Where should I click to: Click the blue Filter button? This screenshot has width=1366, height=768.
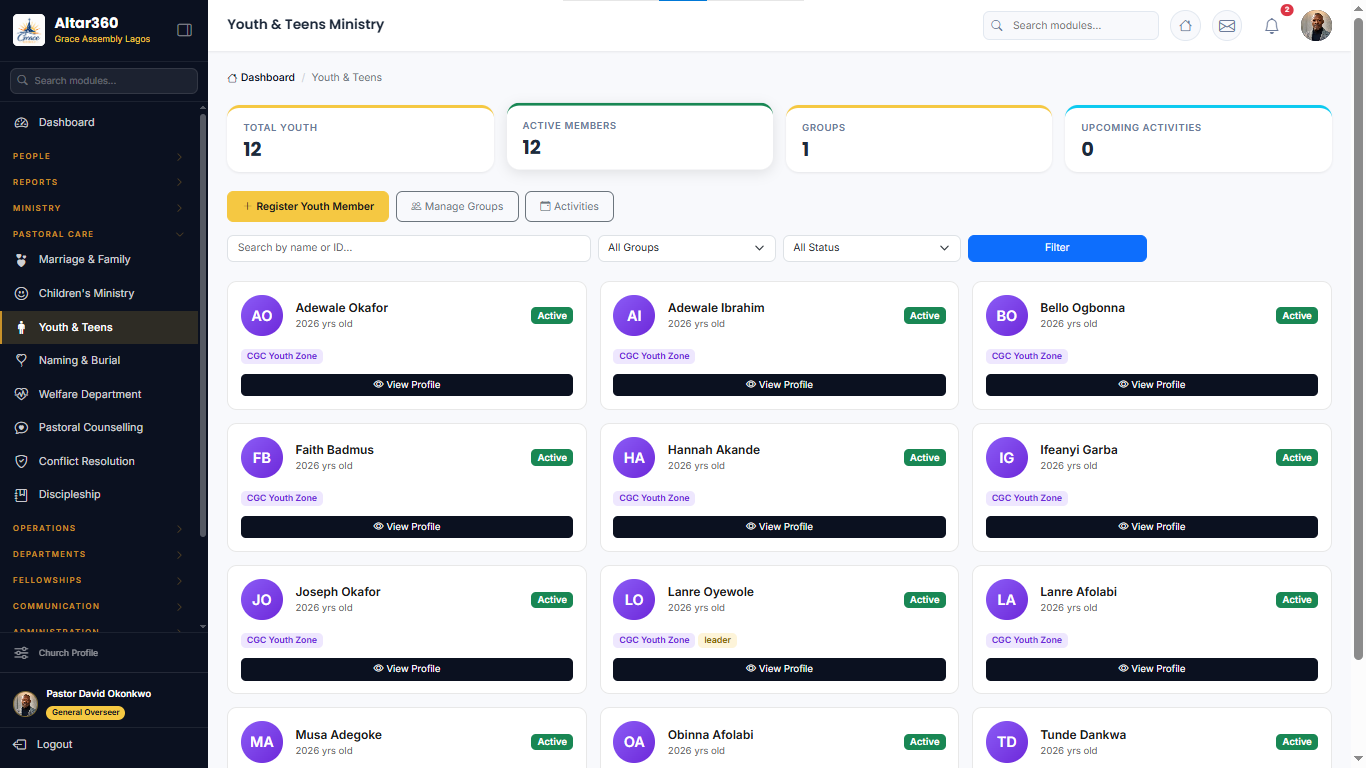click(x=1057, y=248)
